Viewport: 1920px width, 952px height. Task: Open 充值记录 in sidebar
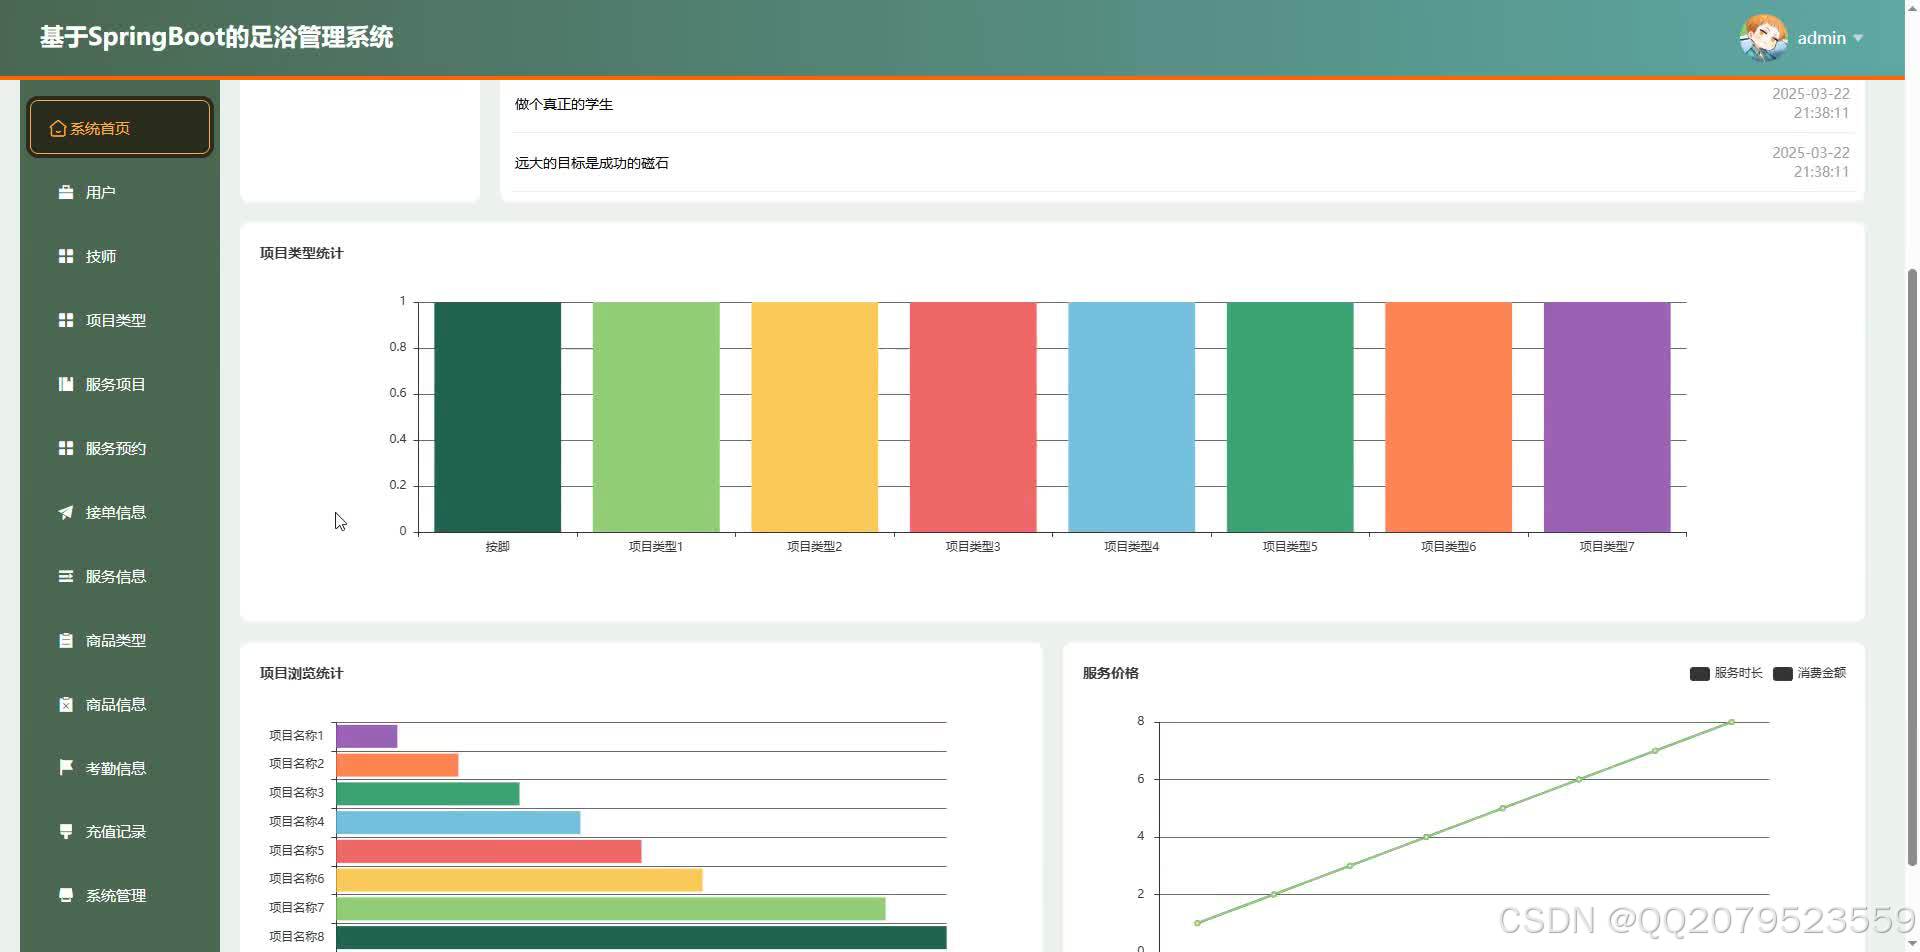(120, 831)
